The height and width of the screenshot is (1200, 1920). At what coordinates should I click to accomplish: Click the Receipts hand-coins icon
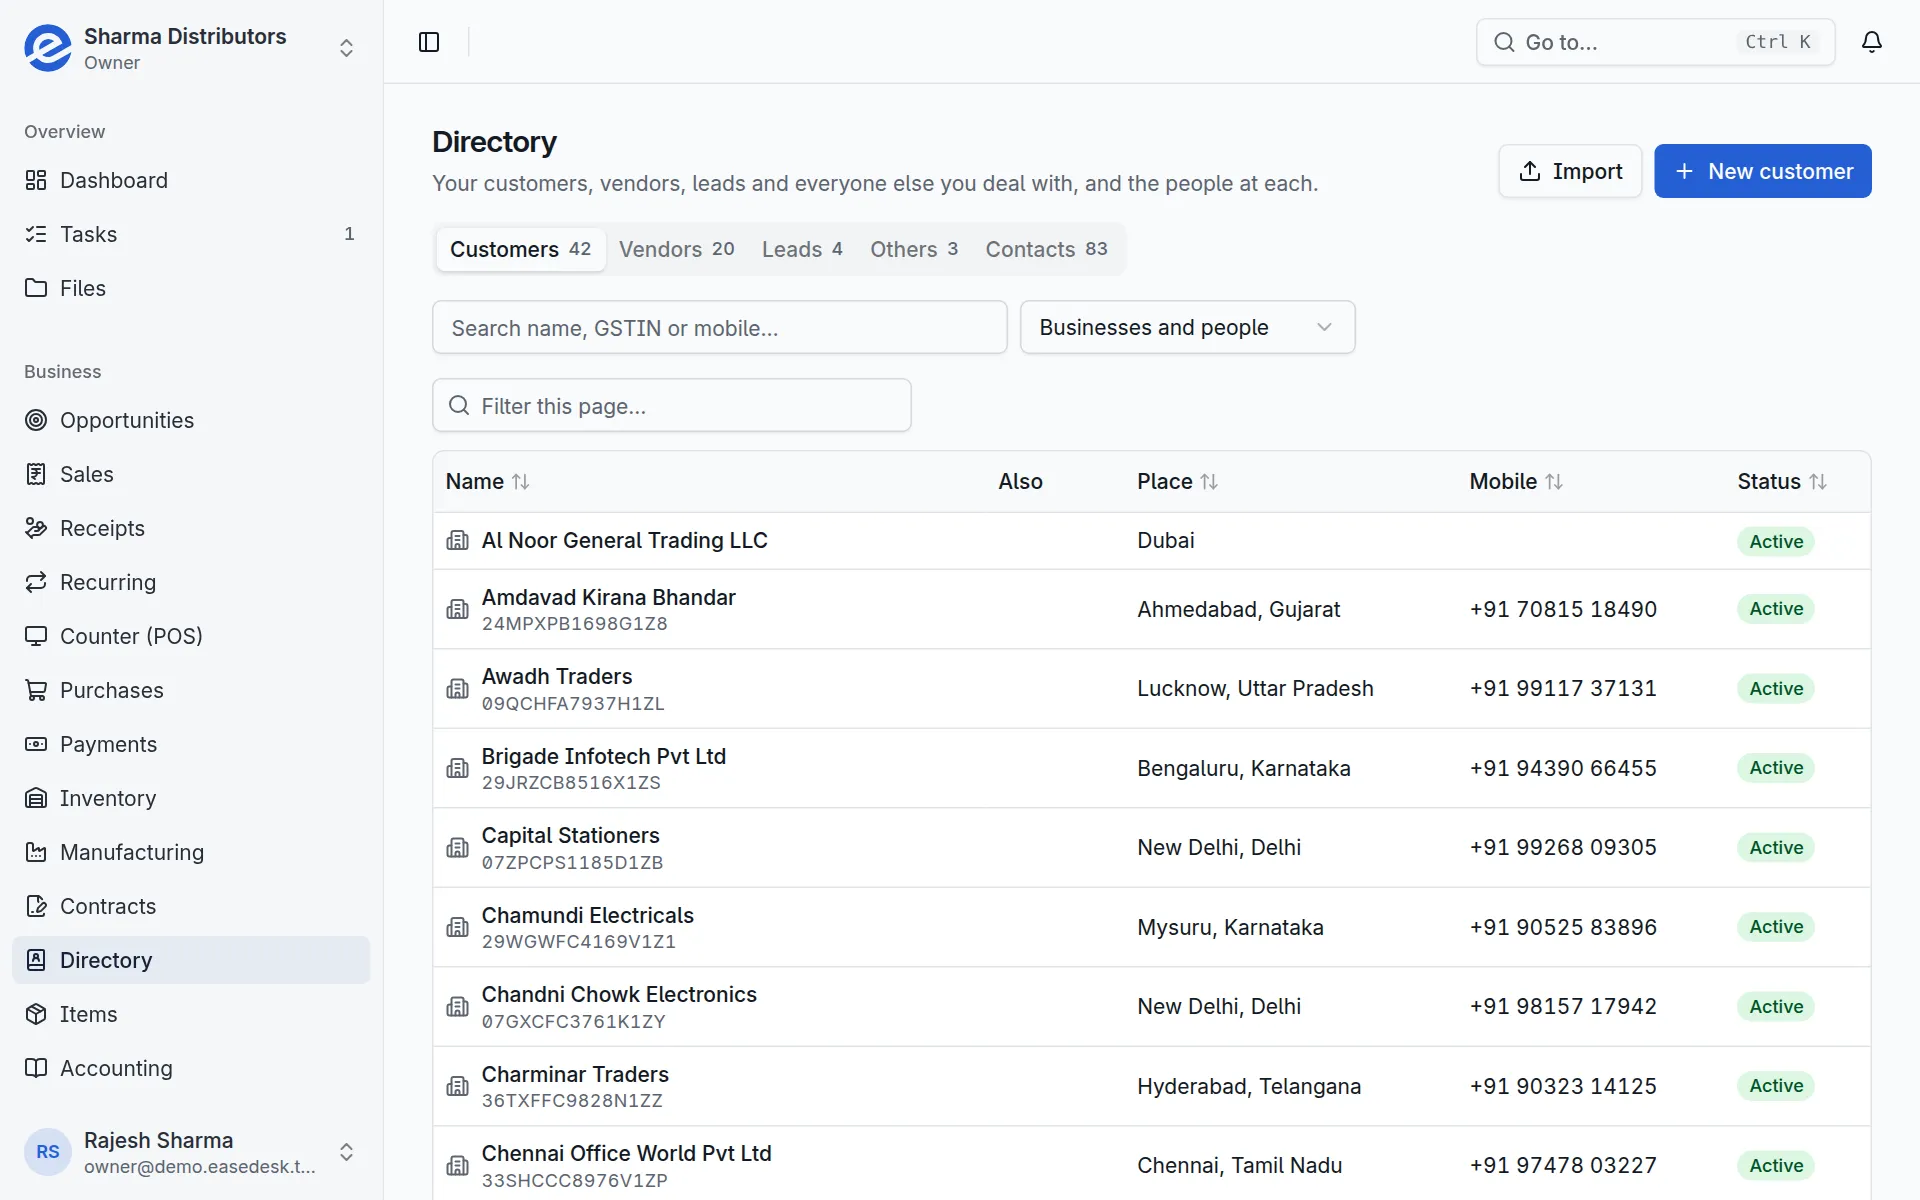(36, 528)
